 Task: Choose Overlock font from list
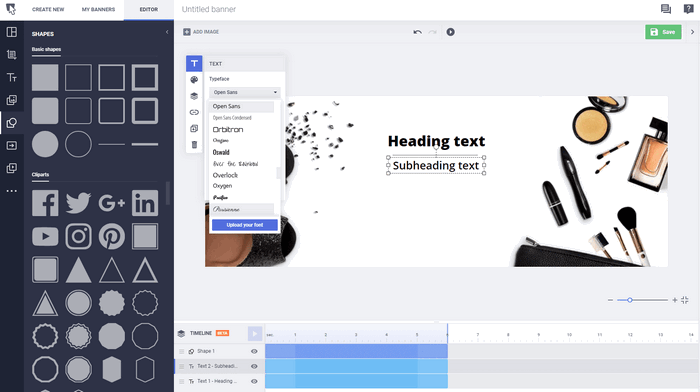pyautogui.click(x=225, y=175)
